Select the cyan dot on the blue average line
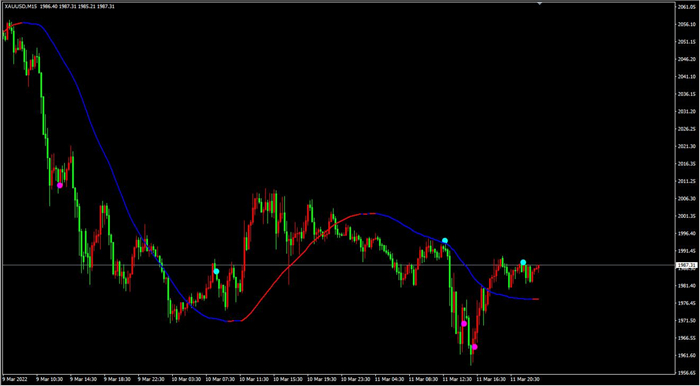This screenshot has width=700, height=386. (x=445, y=241)
